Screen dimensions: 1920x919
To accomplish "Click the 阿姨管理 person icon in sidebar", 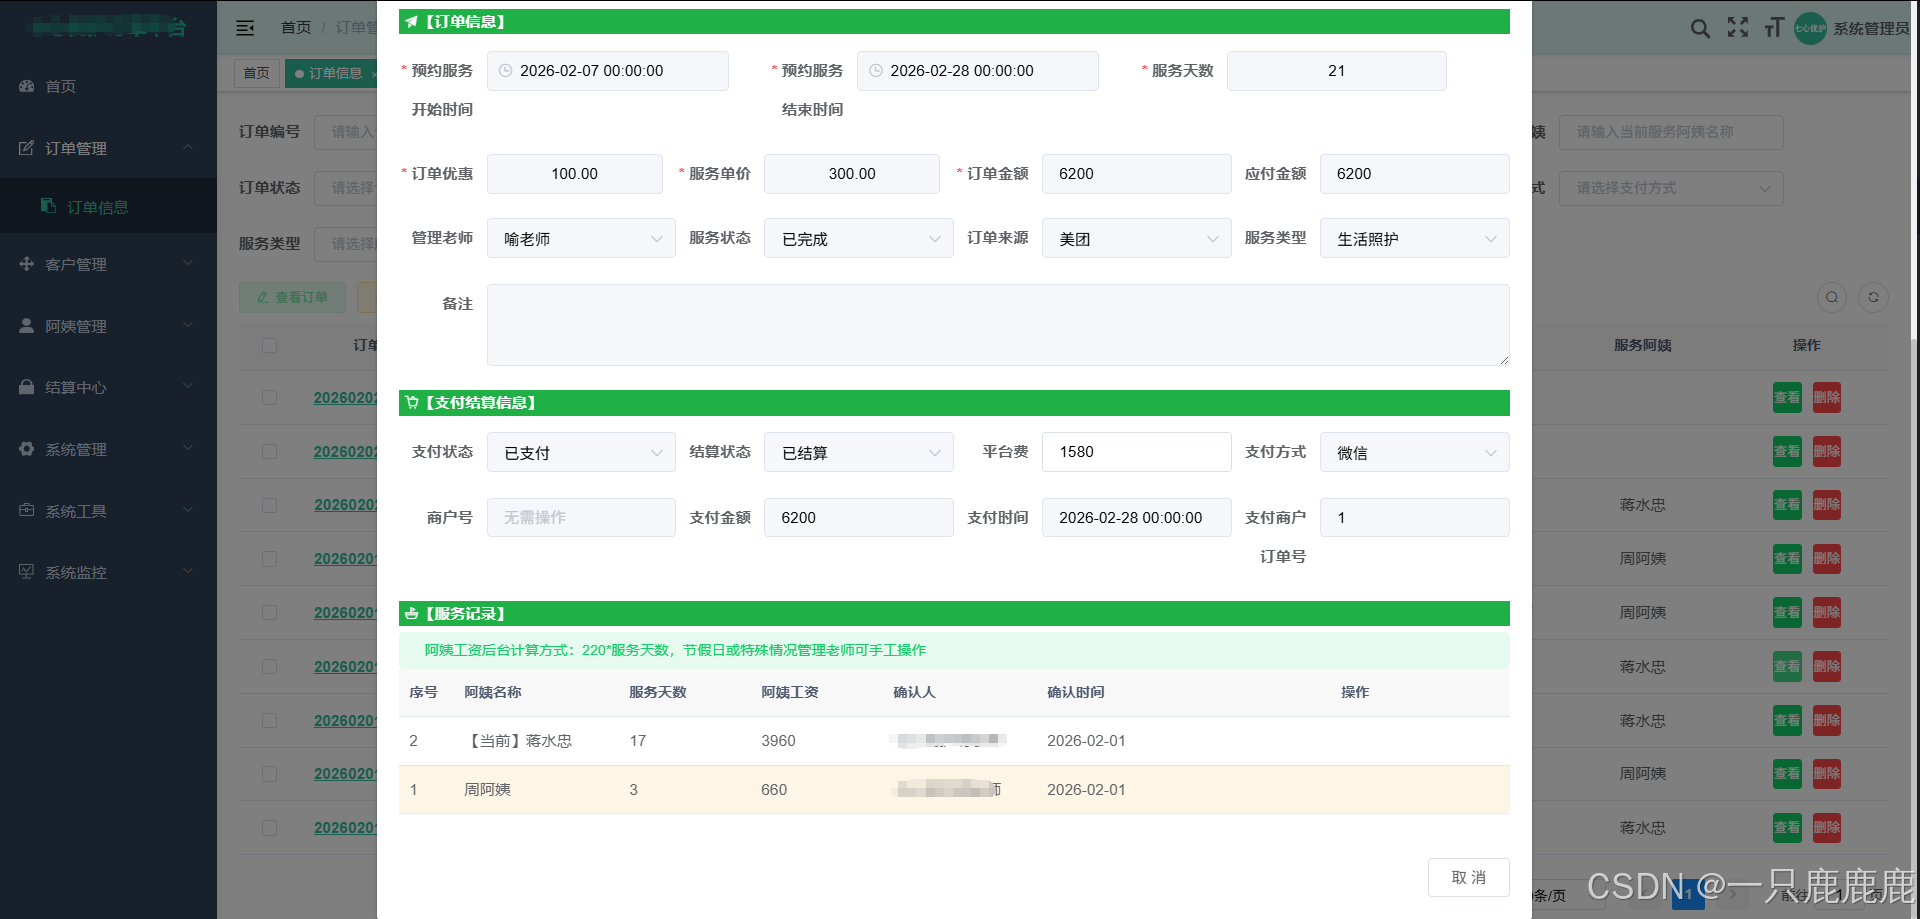I will pos(27,326).
